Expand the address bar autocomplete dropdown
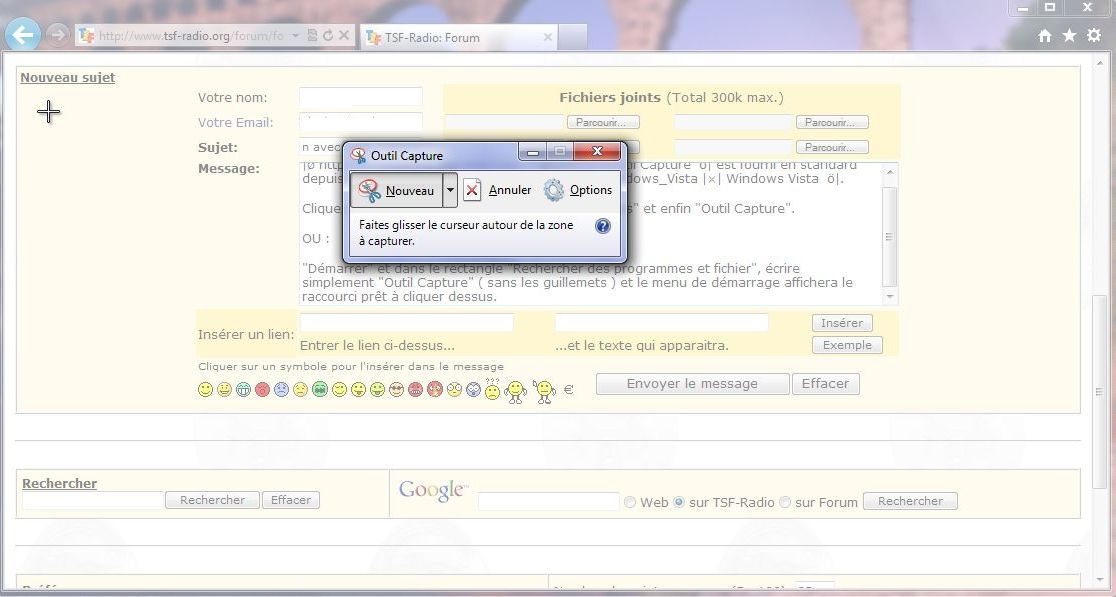 pos(295,35)
